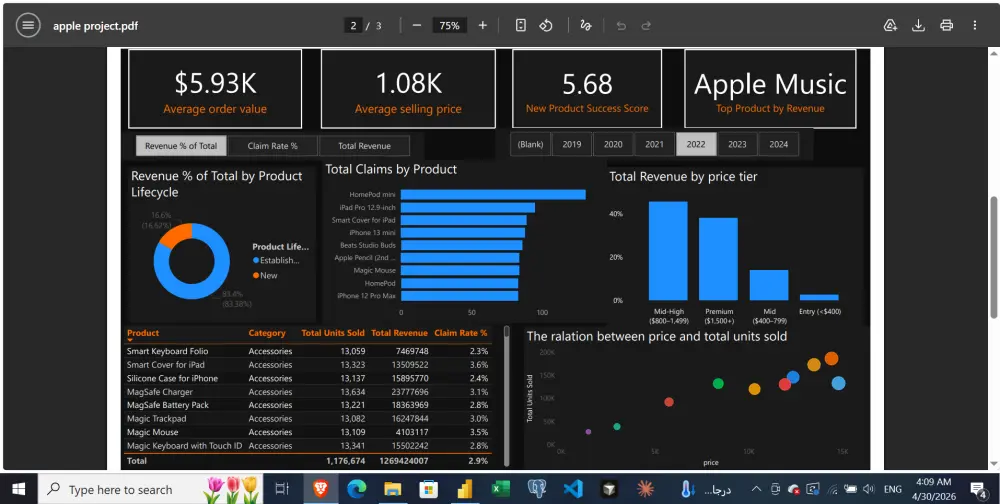Click the fit to page icon
Screen dimensions: 1000x504
(x=521, y=26)
